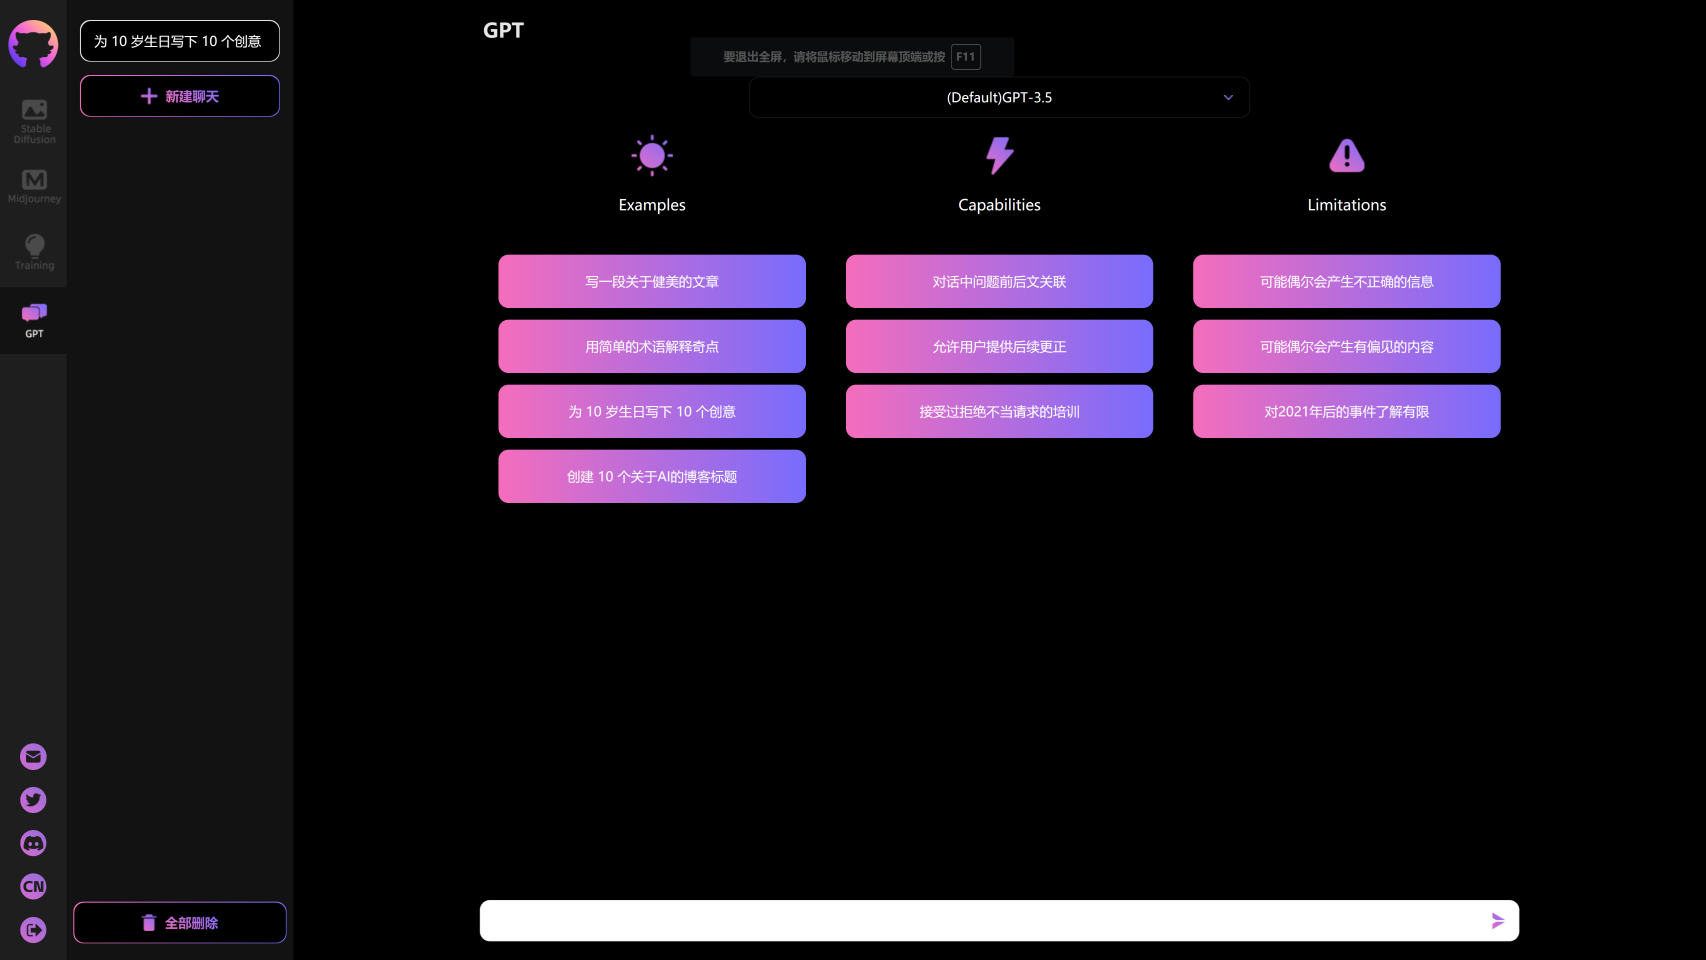Click the Limitations column label
Screen dimensions: 1706x960
pyautogui.click(x=1347, y=205)
